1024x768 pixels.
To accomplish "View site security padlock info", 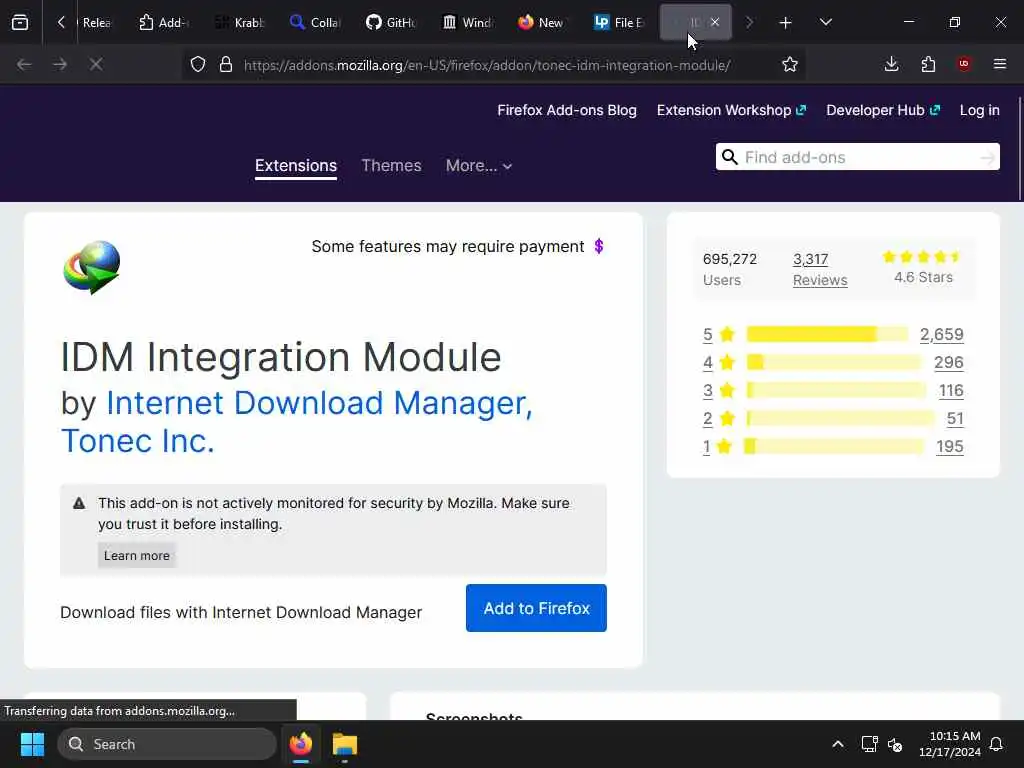I will pos(226,65).
